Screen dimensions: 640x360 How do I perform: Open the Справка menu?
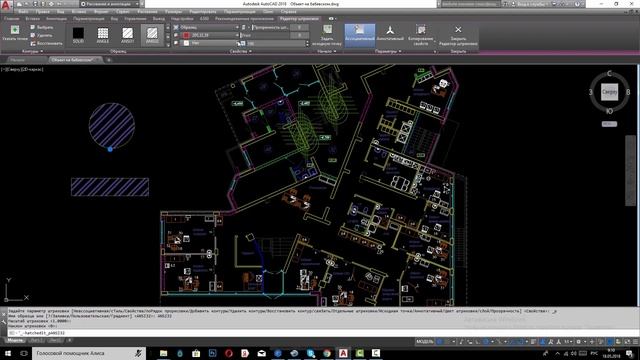pyautogui.click(x=288, y=11)
